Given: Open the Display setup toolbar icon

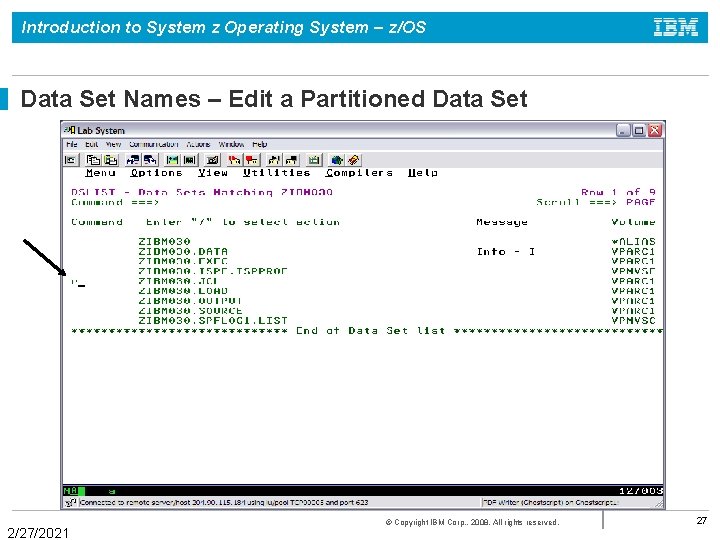Looking at the screenshot, I should point(173,160).
